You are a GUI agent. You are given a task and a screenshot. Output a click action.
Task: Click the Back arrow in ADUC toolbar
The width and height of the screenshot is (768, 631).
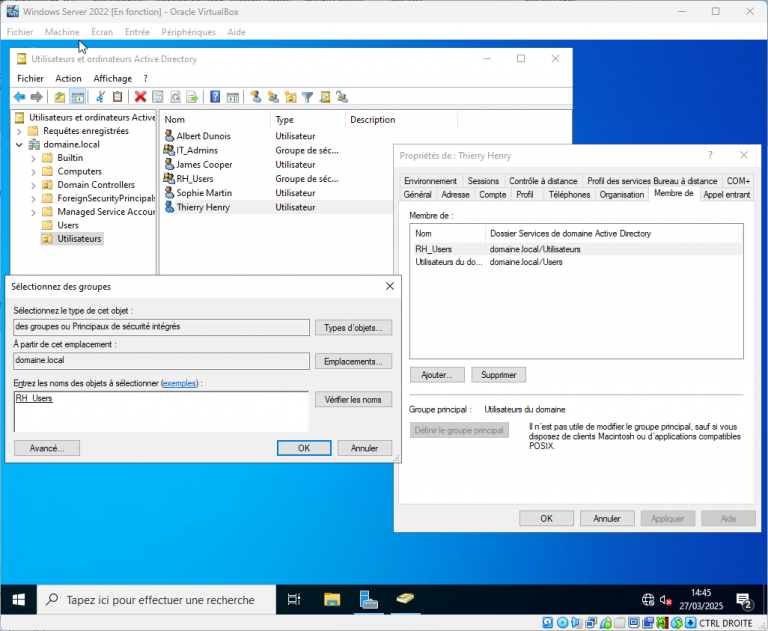(19, 97)
